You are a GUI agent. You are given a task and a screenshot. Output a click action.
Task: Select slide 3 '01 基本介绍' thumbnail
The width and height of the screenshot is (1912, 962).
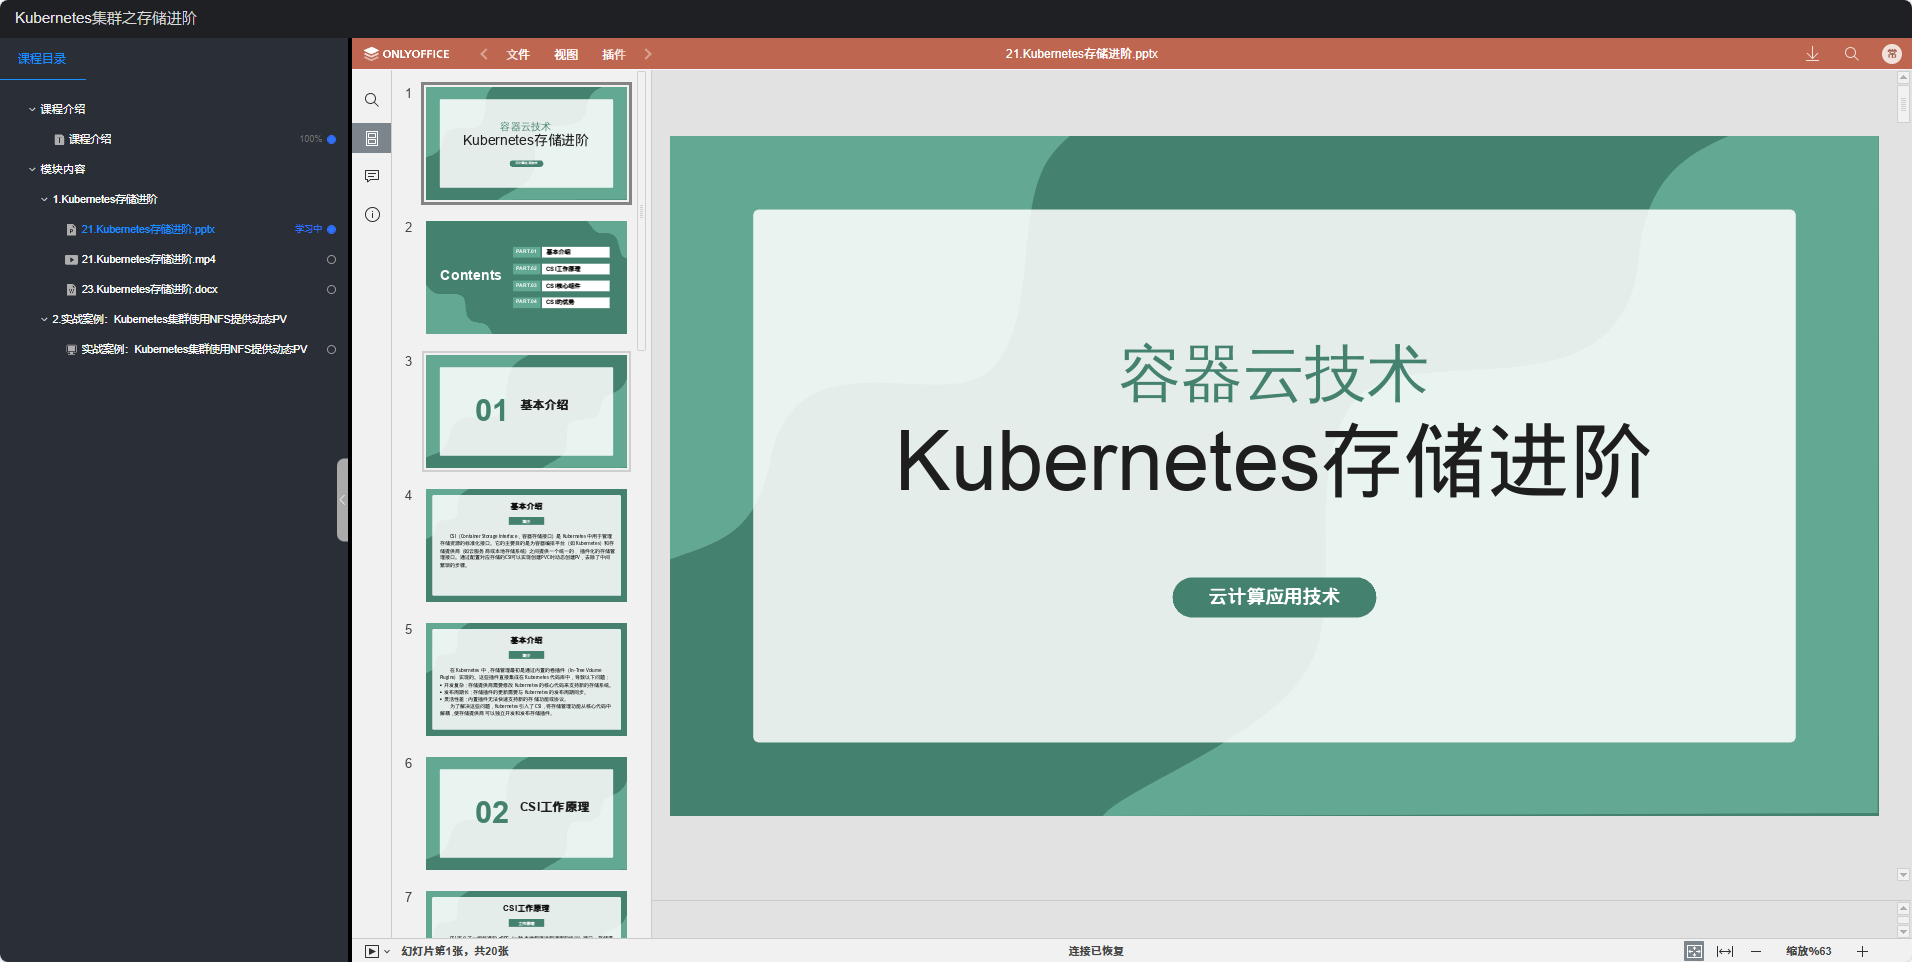526,411
